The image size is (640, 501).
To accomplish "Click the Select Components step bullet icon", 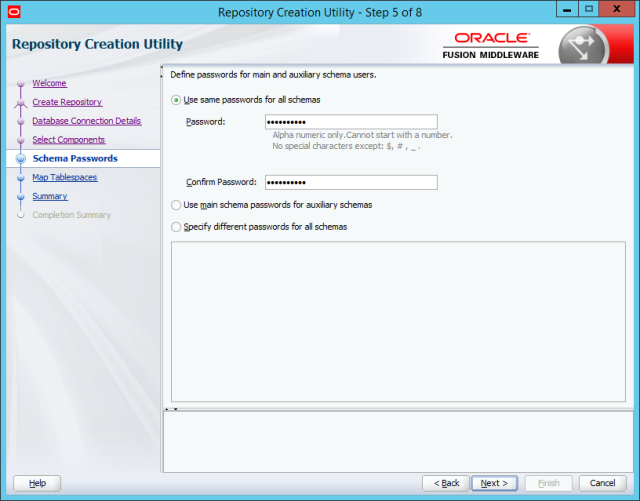I will [x=21, y=140].
